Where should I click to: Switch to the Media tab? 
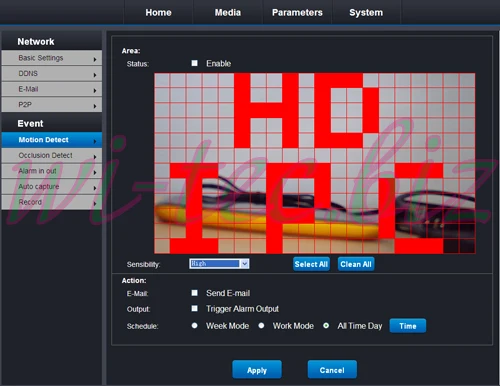228,12
